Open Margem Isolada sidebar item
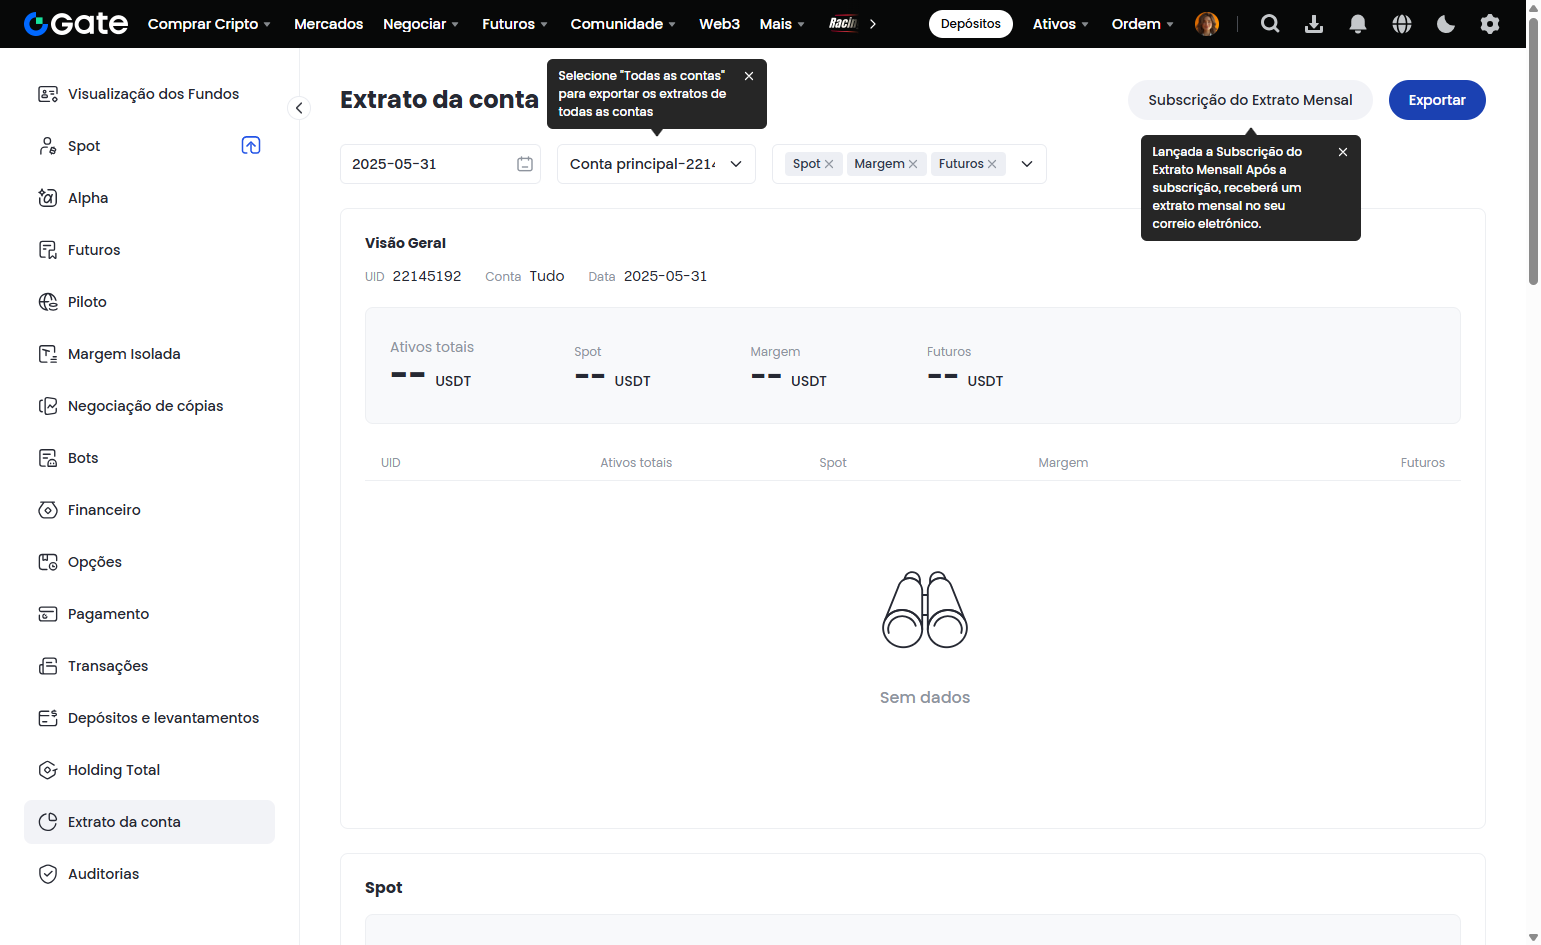 point(150,354)
